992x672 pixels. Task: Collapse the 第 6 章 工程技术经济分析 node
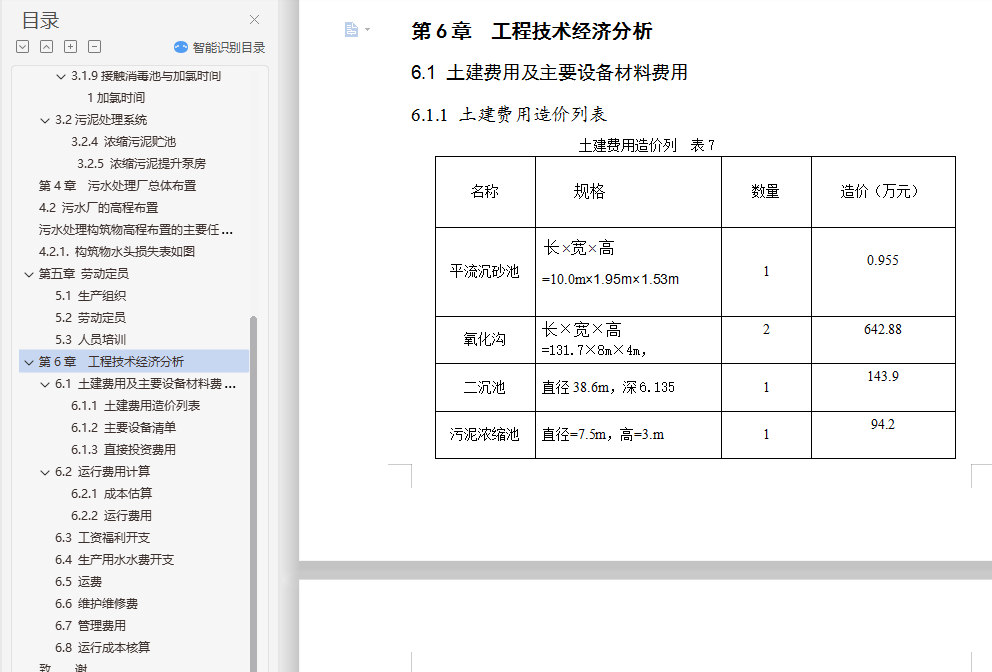(x=28, y=363)
